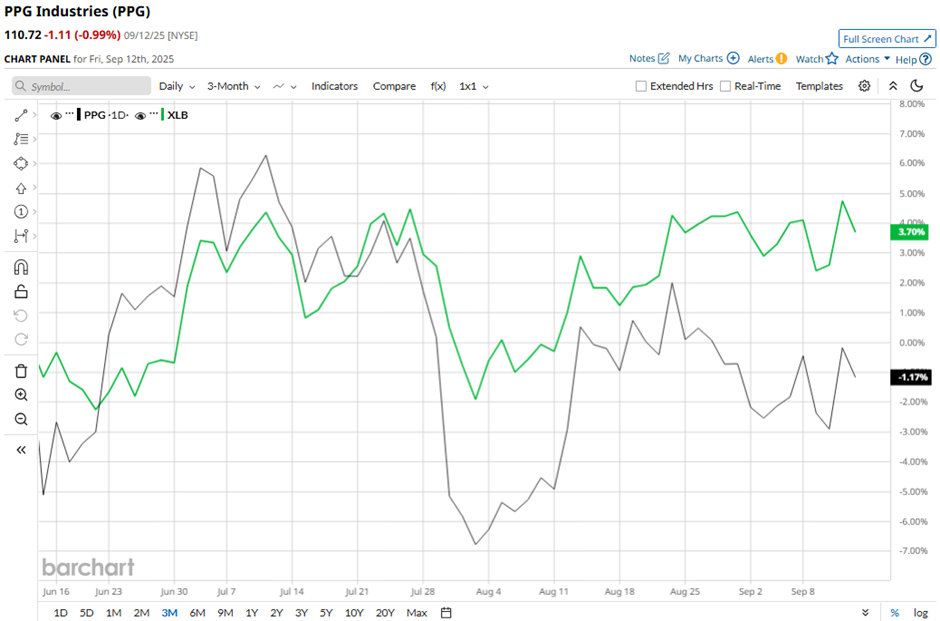The width and height of the screenshot is (940, 621).
Task: Select the 1D time range
Action: 61,613
